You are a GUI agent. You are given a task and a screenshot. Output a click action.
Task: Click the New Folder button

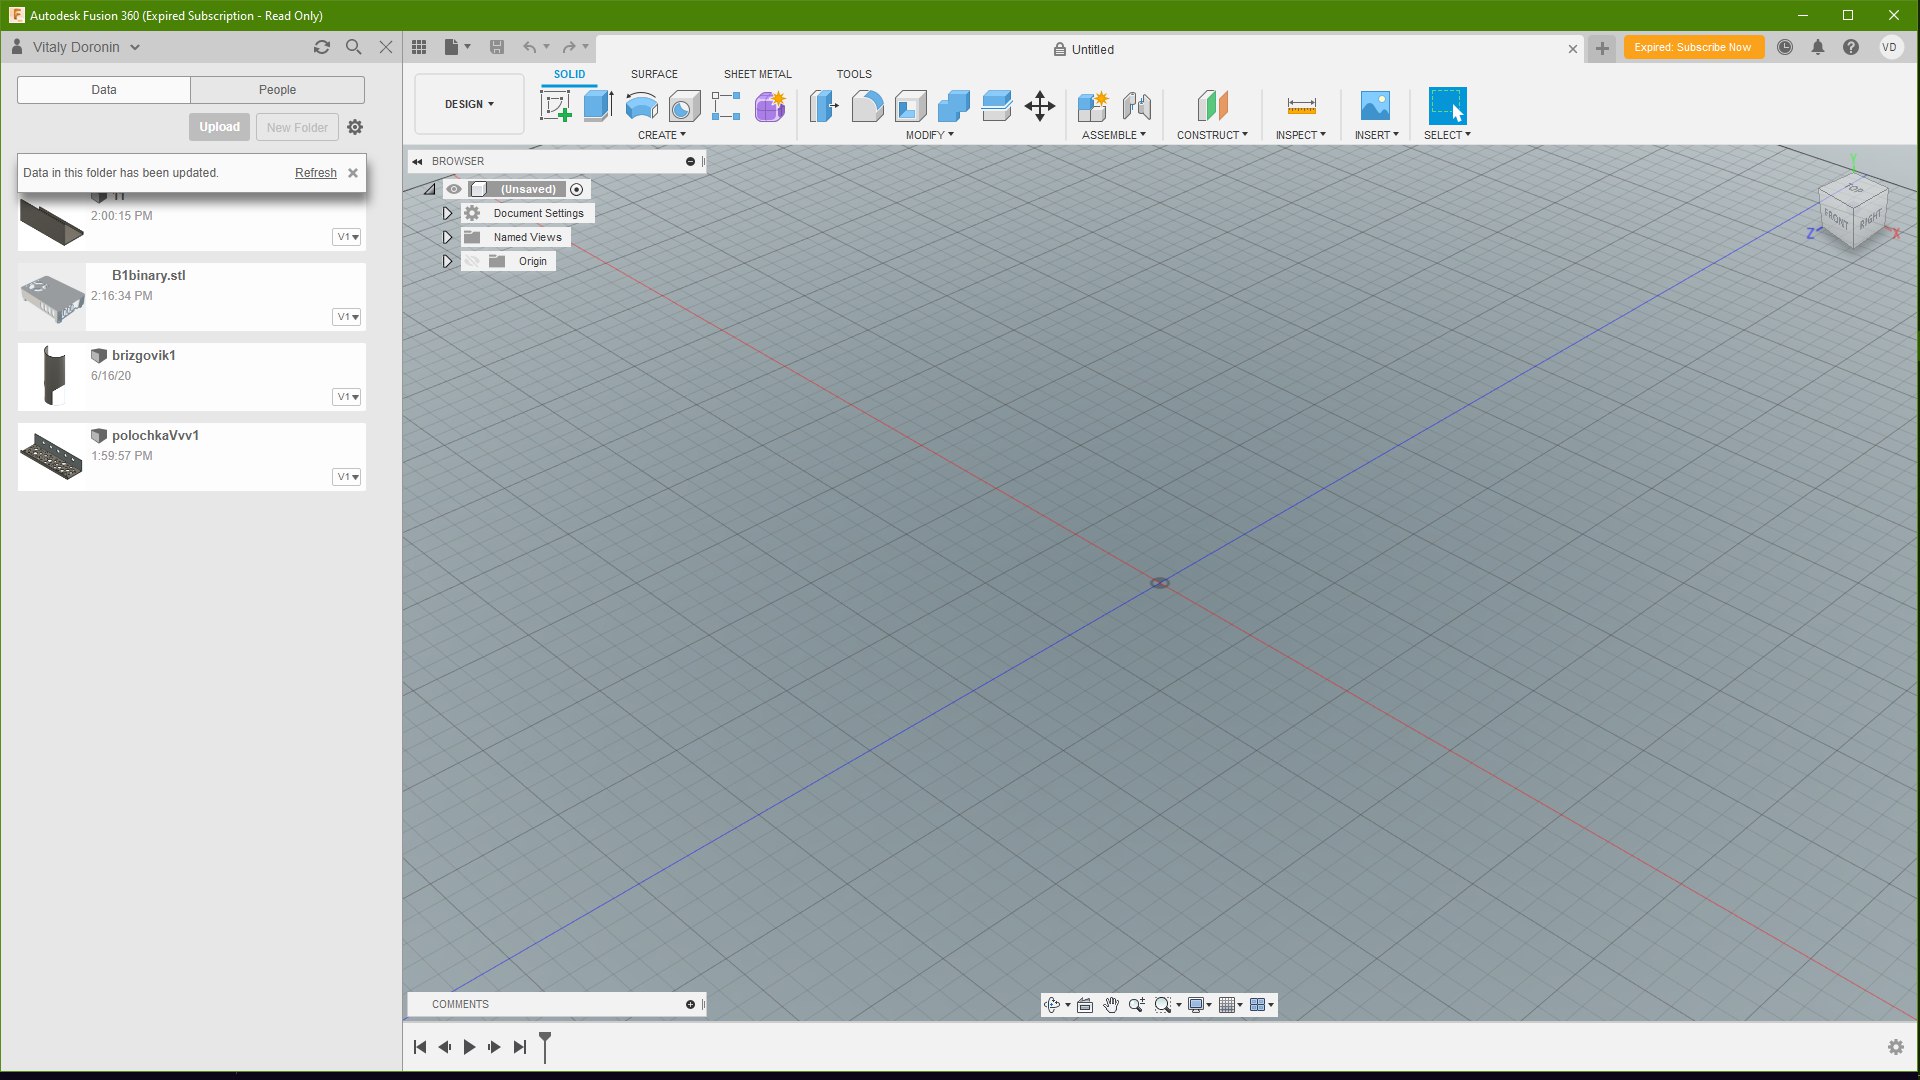pos(297,127)
